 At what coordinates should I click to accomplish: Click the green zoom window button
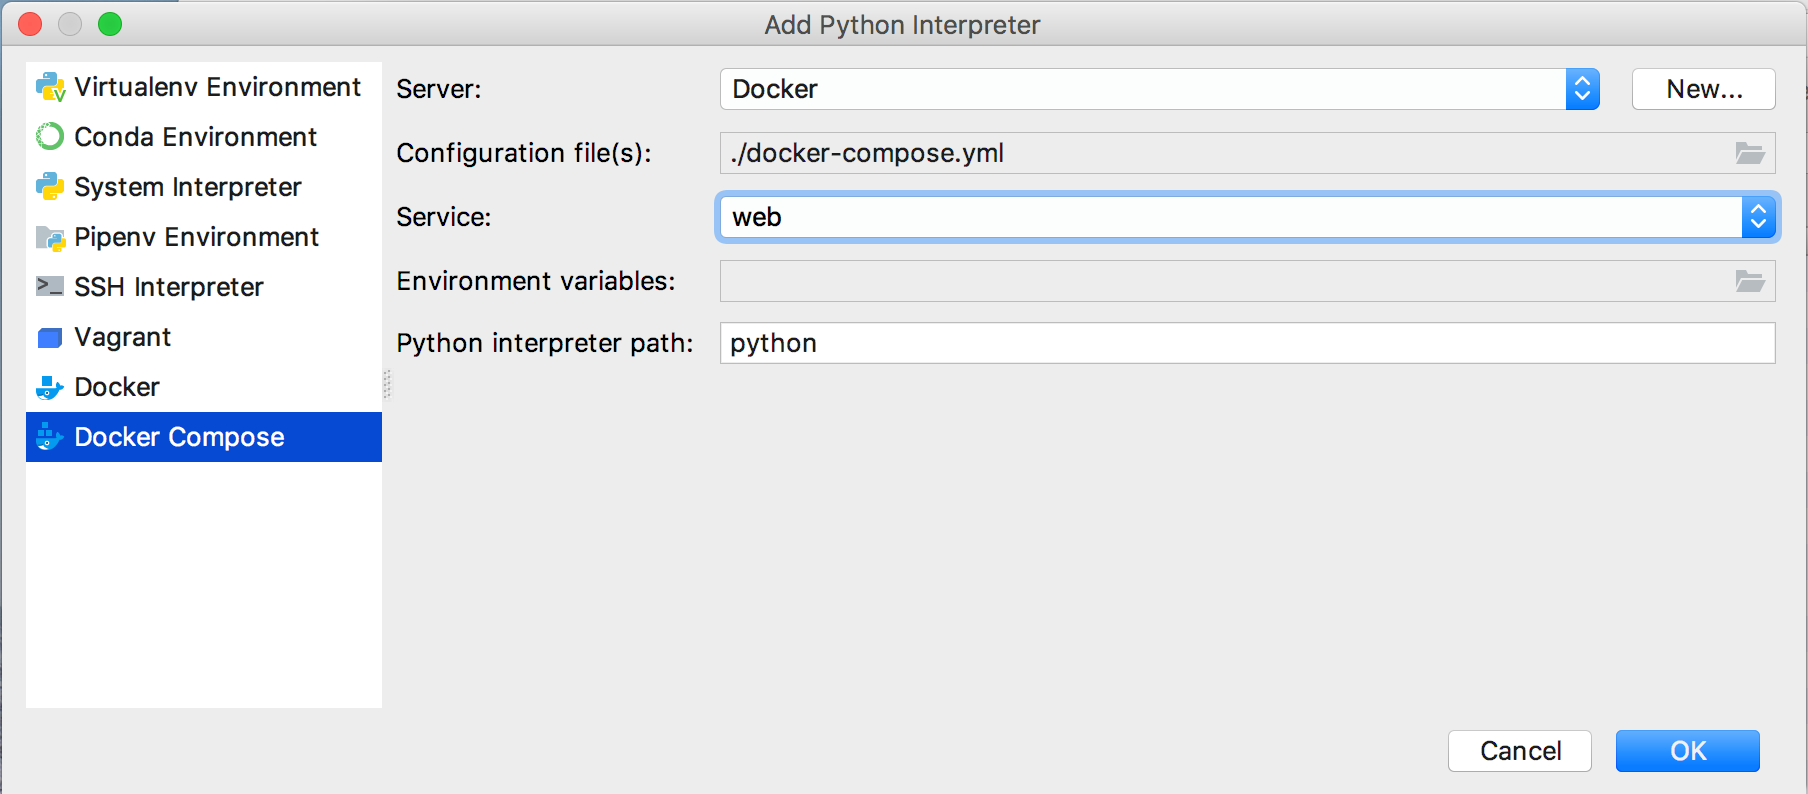point(110,24)
